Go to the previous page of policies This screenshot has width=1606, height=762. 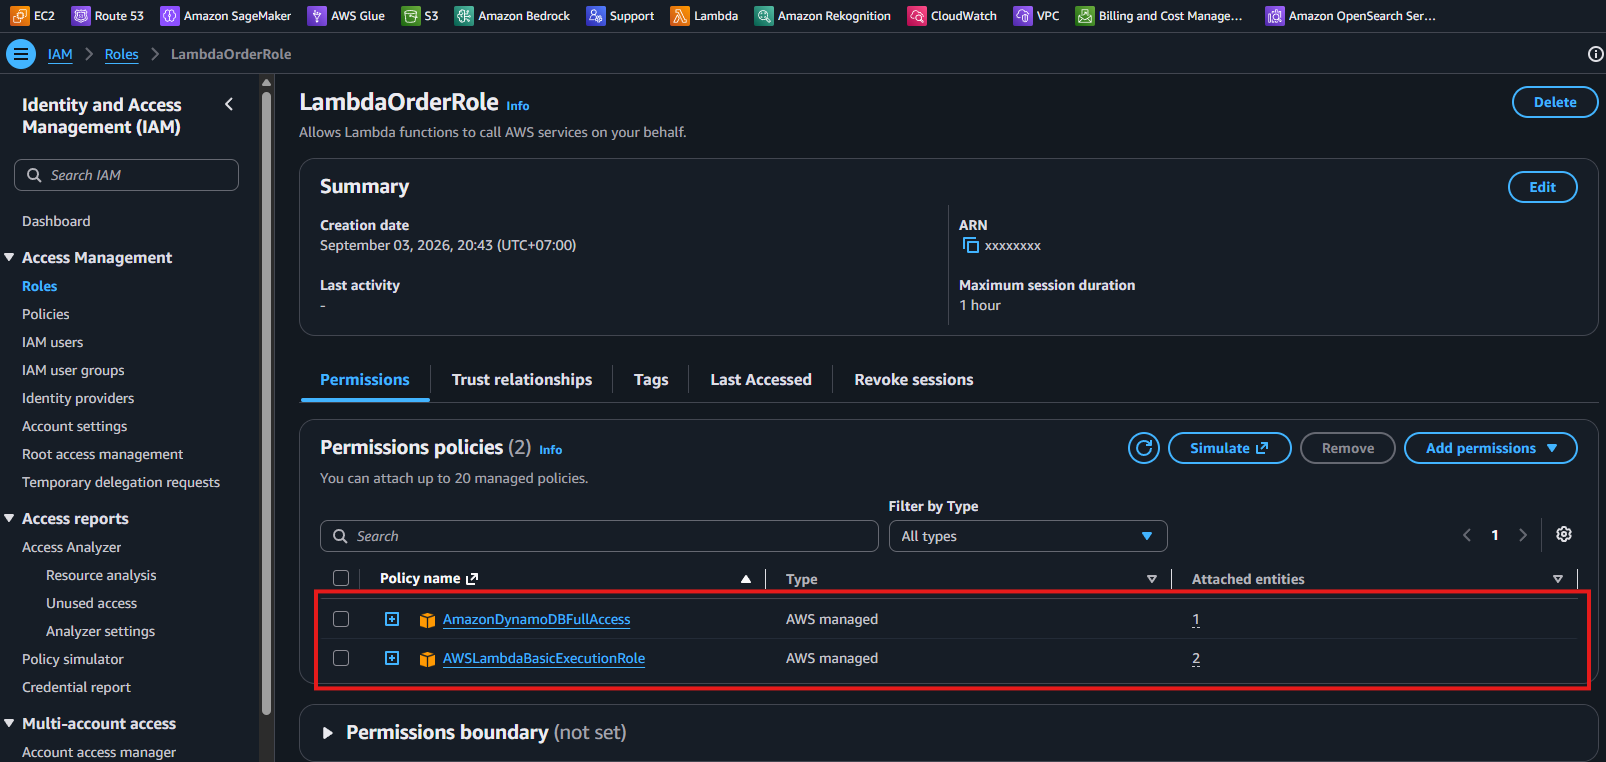tap(1467, 535)
